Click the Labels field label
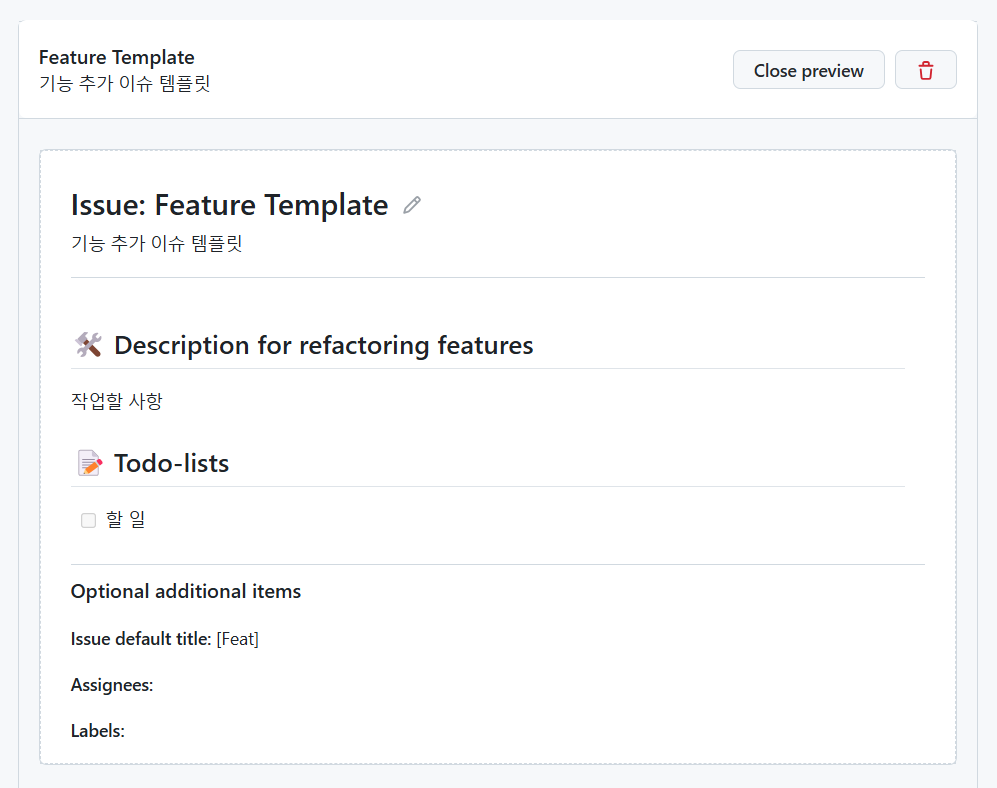The height and width of the screenshot is (788, 997). coord(97,731)
